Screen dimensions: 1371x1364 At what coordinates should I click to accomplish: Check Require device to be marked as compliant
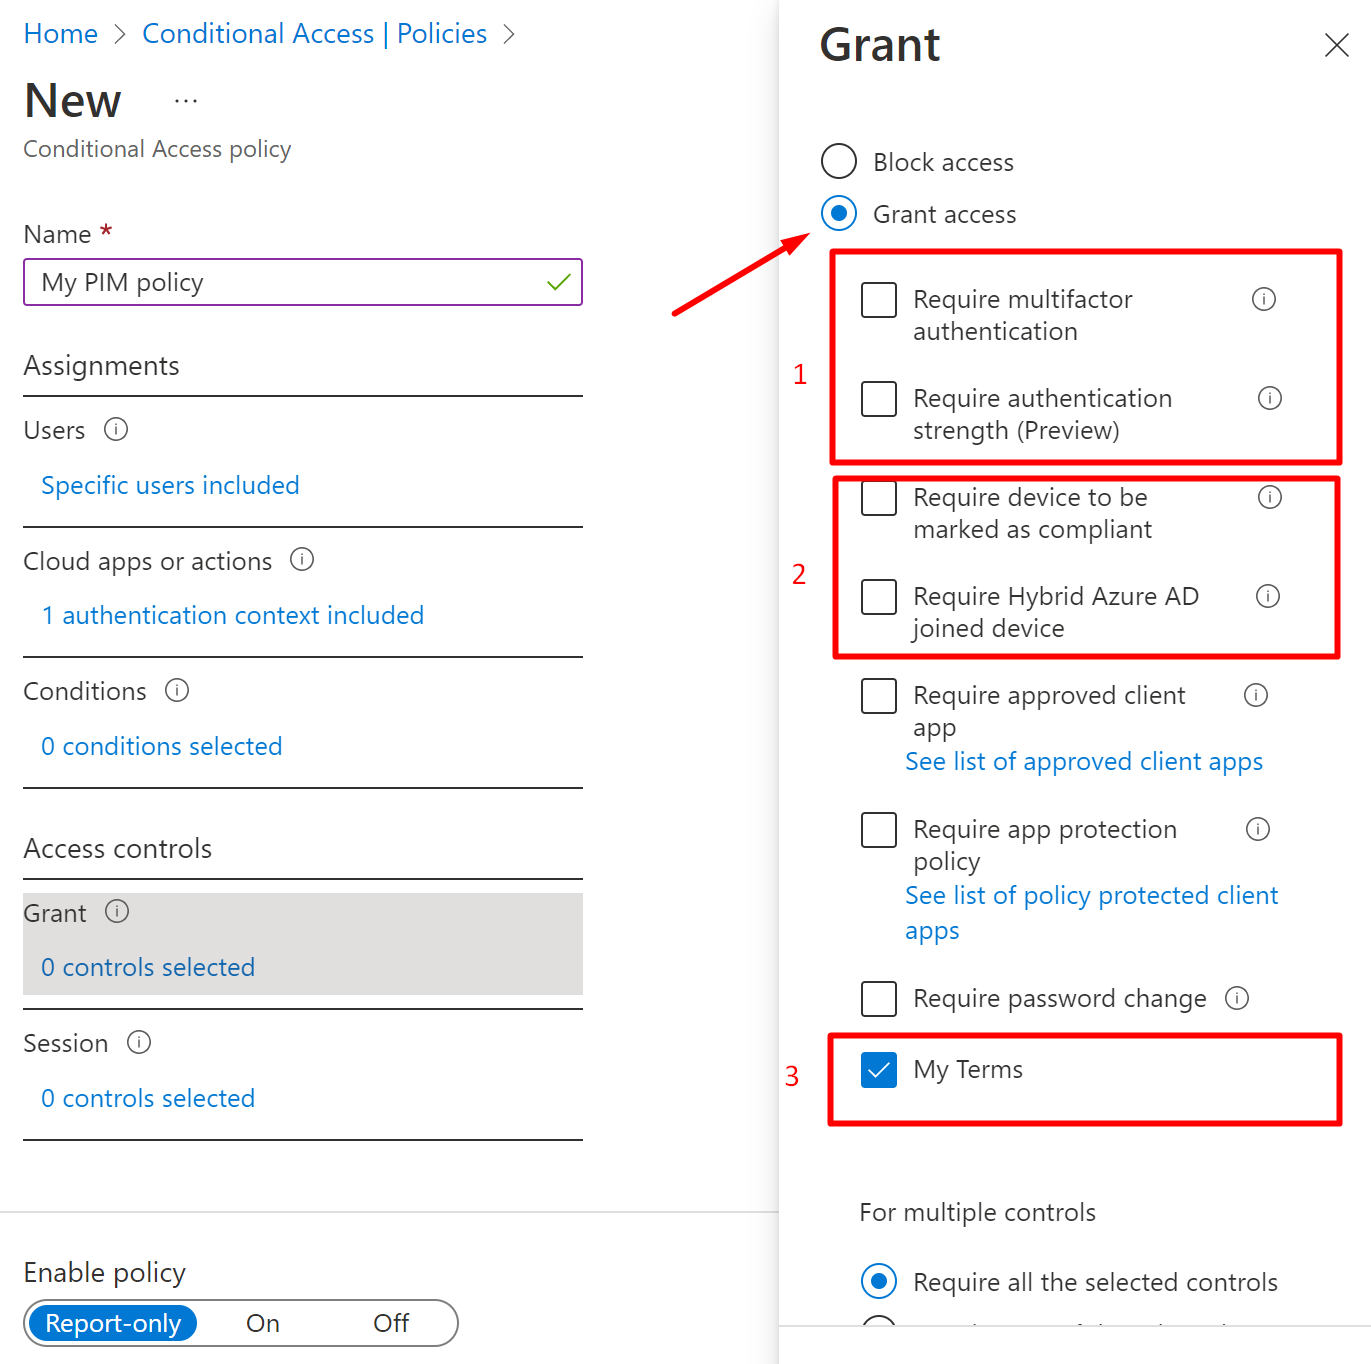879,498
